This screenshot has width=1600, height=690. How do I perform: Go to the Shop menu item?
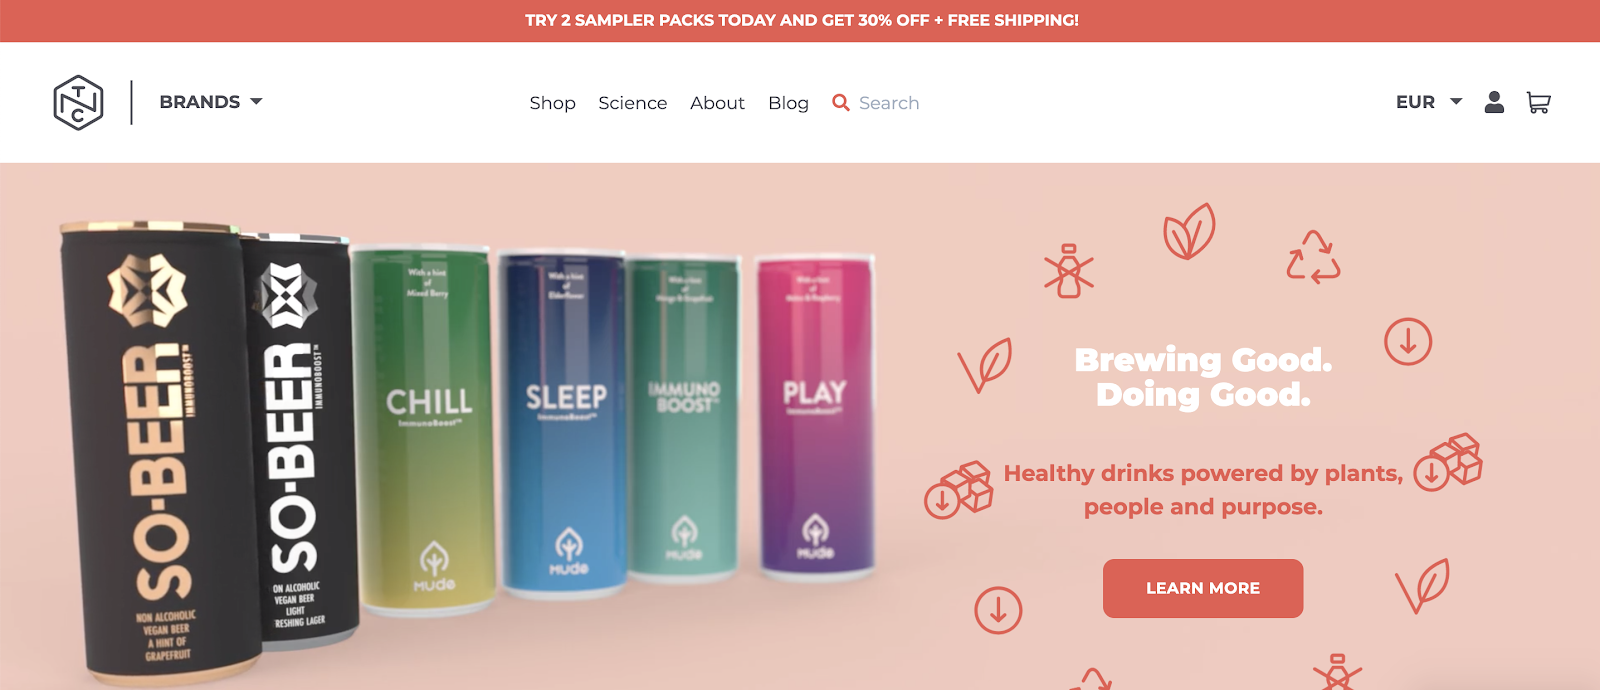(552, 103)
